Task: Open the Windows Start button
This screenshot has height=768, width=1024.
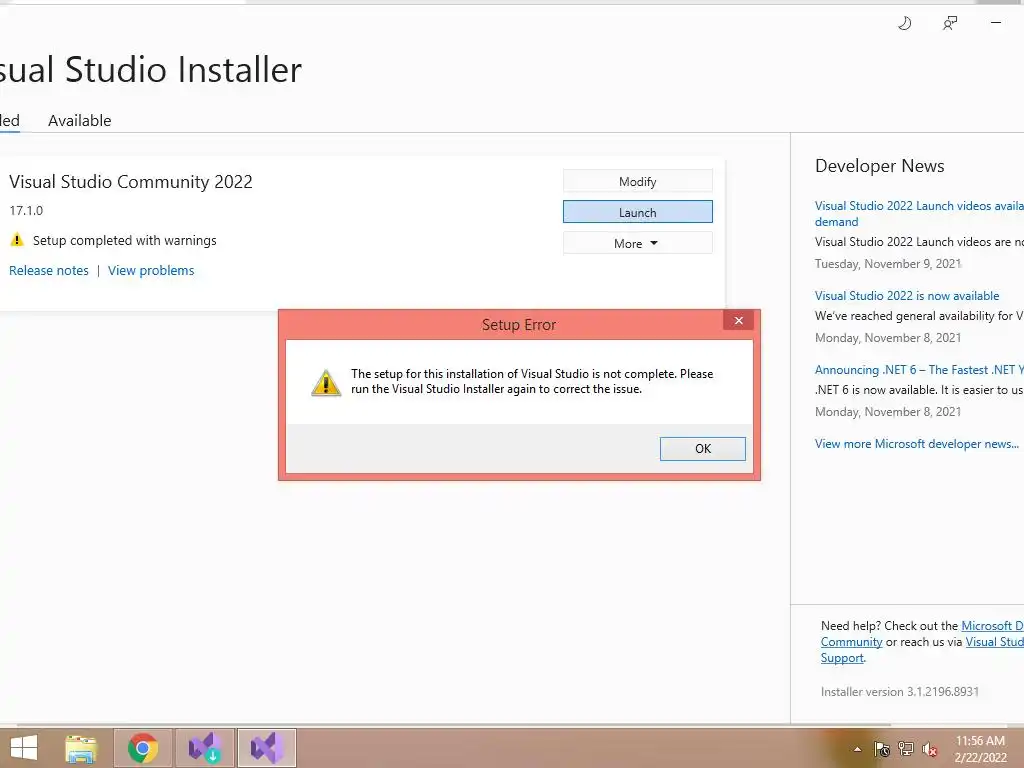Action: point(24,748)
